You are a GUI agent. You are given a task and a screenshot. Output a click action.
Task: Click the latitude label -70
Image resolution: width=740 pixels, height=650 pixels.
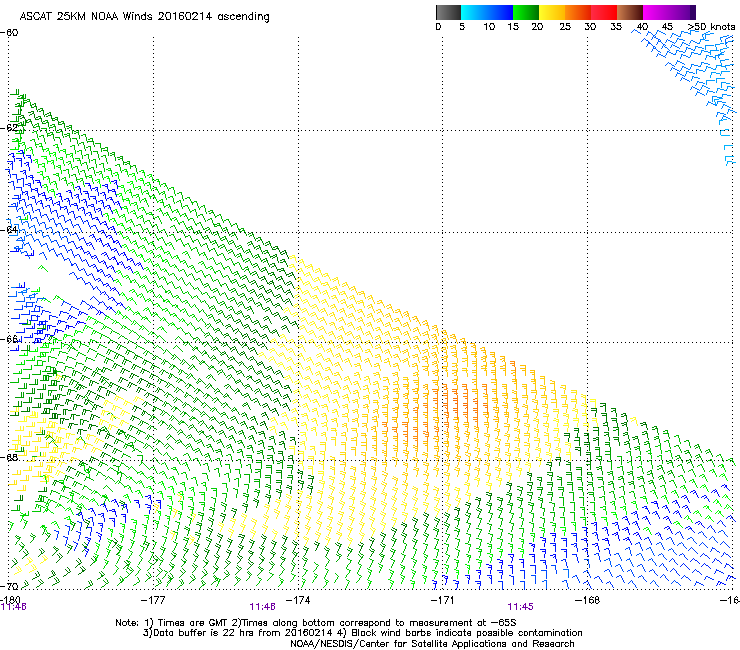coord(9,586)
